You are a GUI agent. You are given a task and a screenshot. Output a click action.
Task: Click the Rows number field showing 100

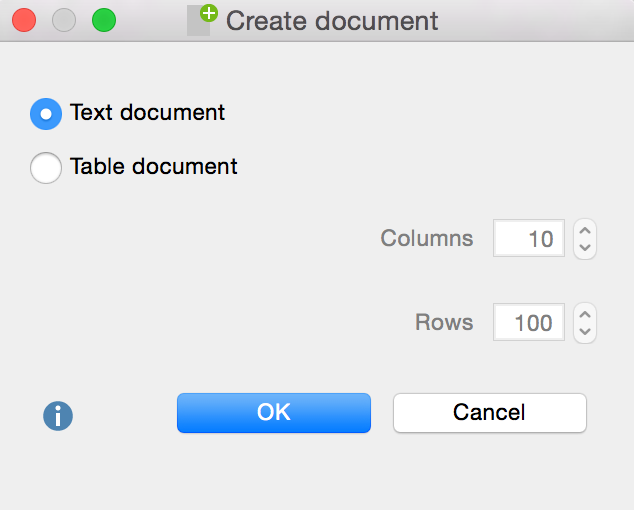(529, 322)
